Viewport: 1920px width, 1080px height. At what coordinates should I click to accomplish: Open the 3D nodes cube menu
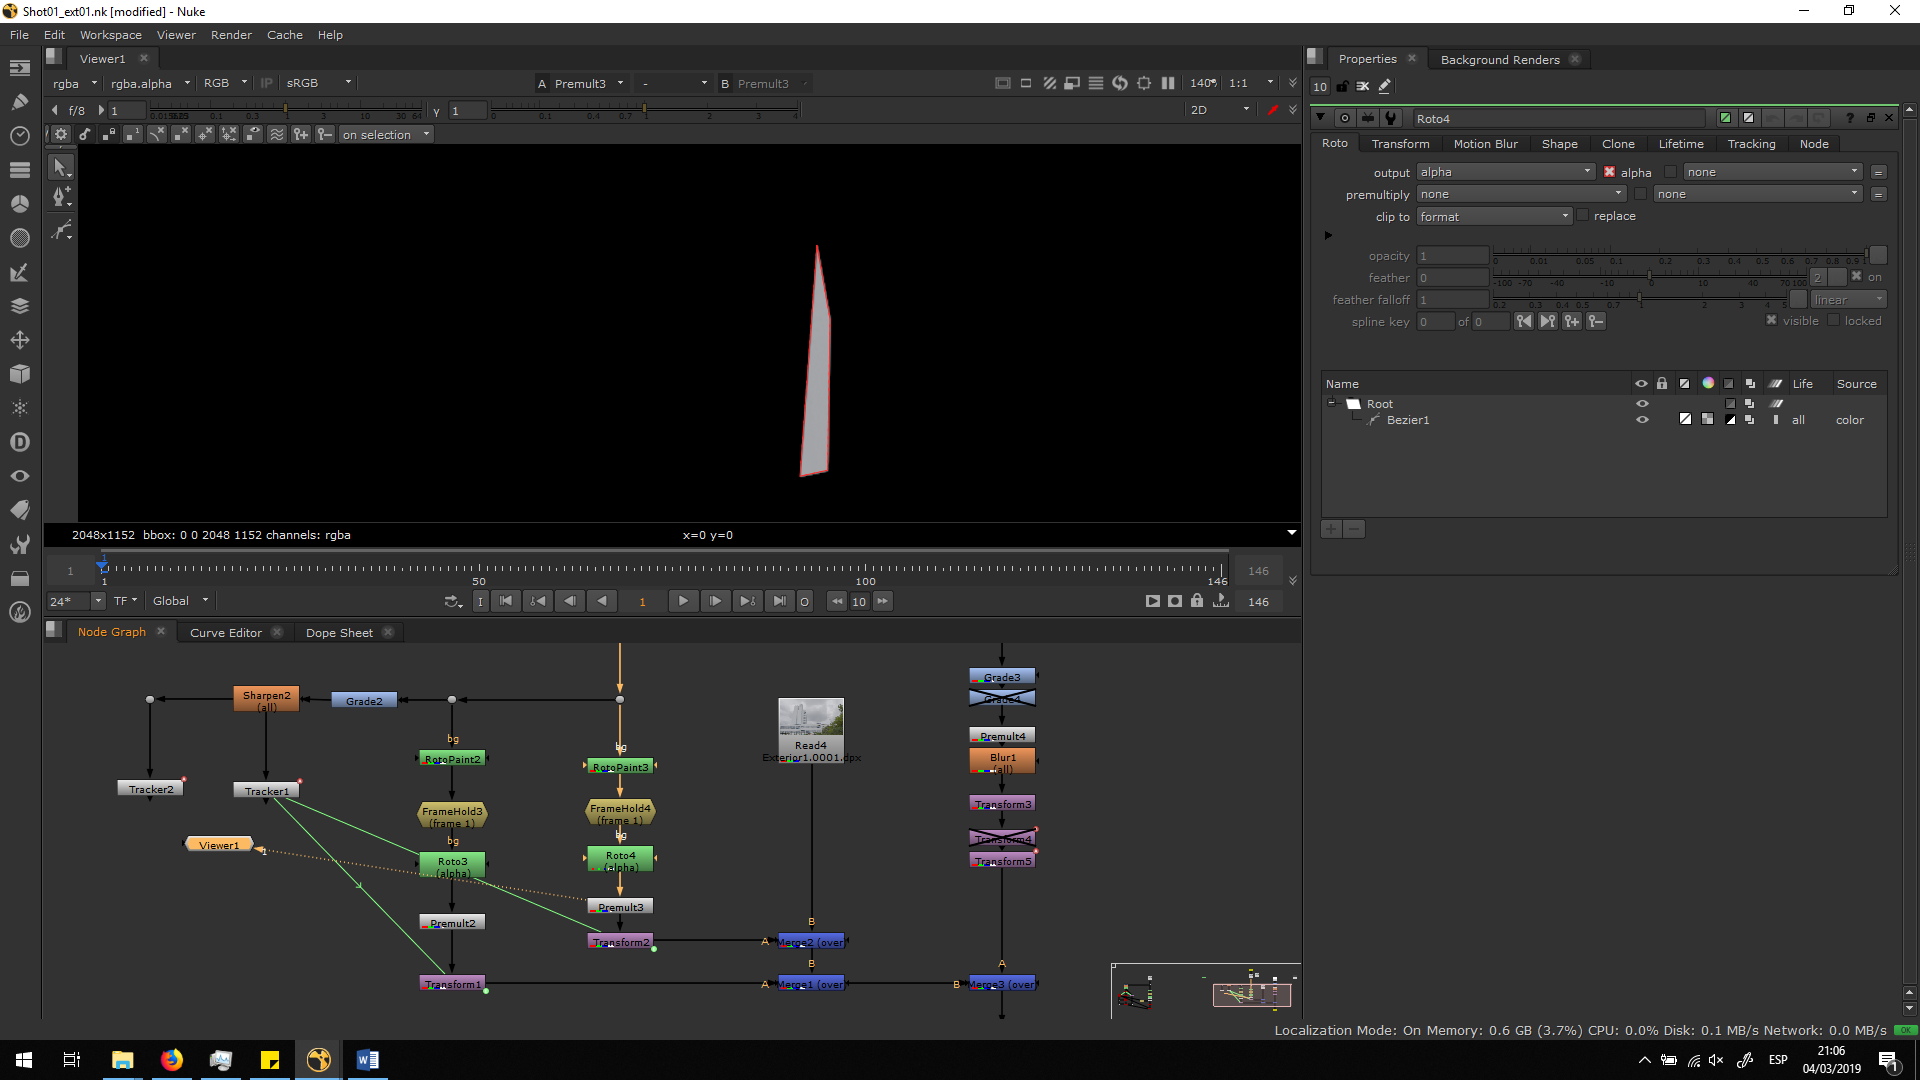coord(19,374)
